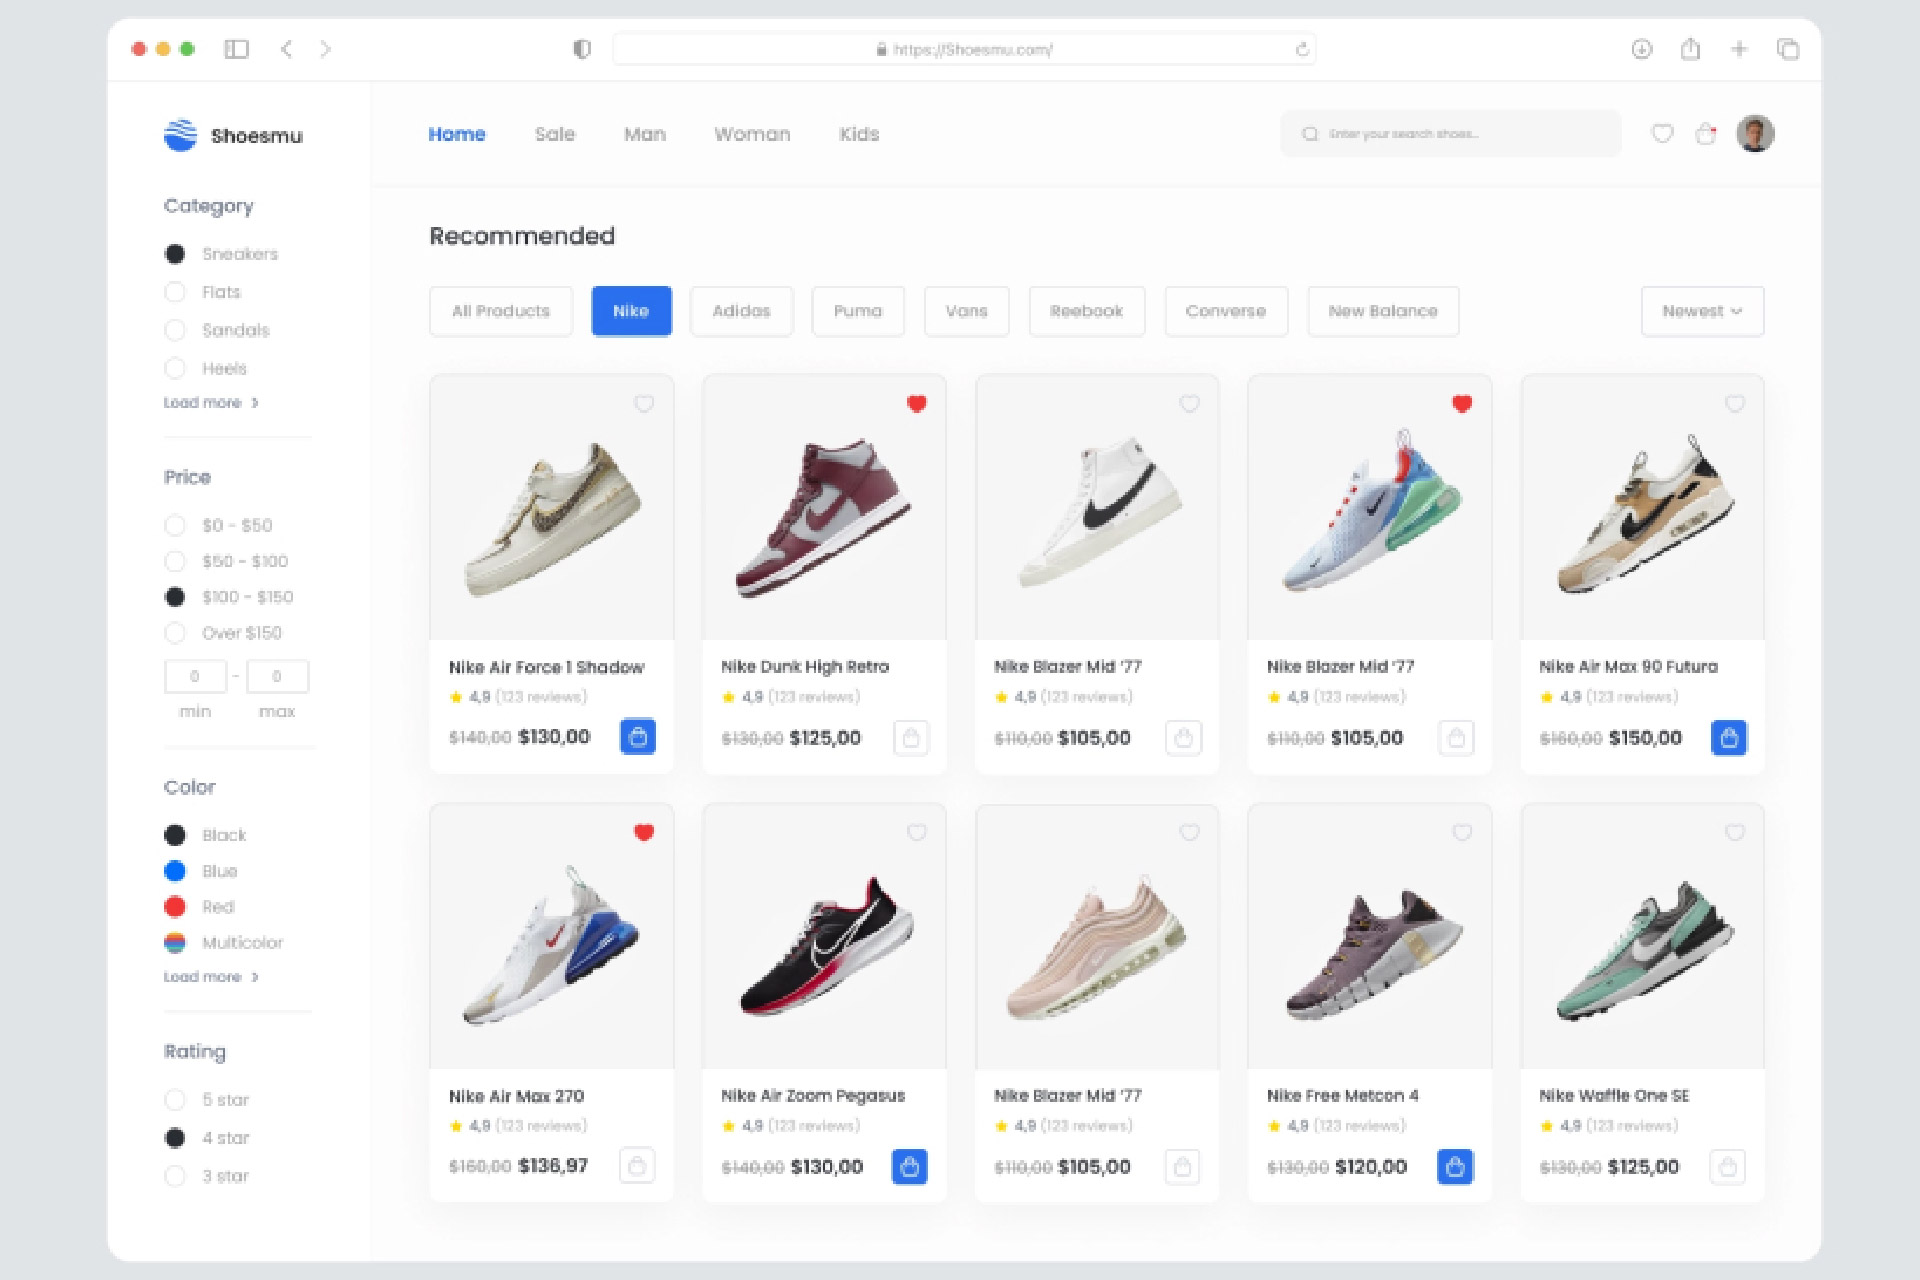
Task: Open the Newest sort dropdown
Action: pyautogui.click(x=1702, y=311)
